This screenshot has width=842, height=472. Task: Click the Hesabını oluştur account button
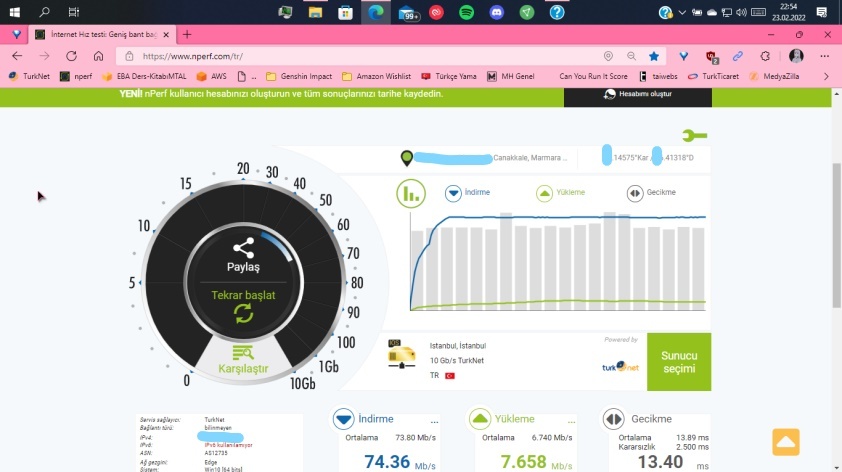(x=638, y=95)
